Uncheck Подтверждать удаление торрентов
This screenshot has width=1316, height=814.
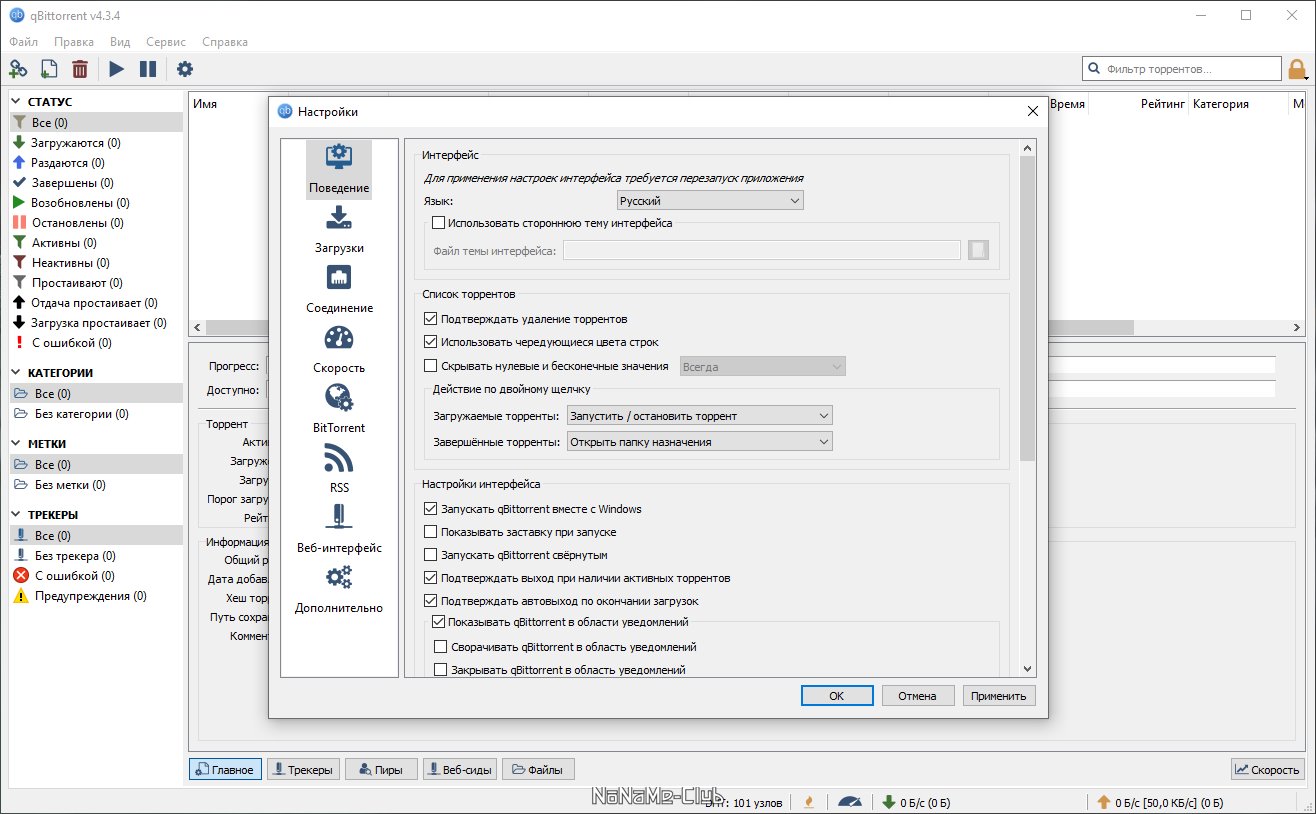click(x=431, y=319)
